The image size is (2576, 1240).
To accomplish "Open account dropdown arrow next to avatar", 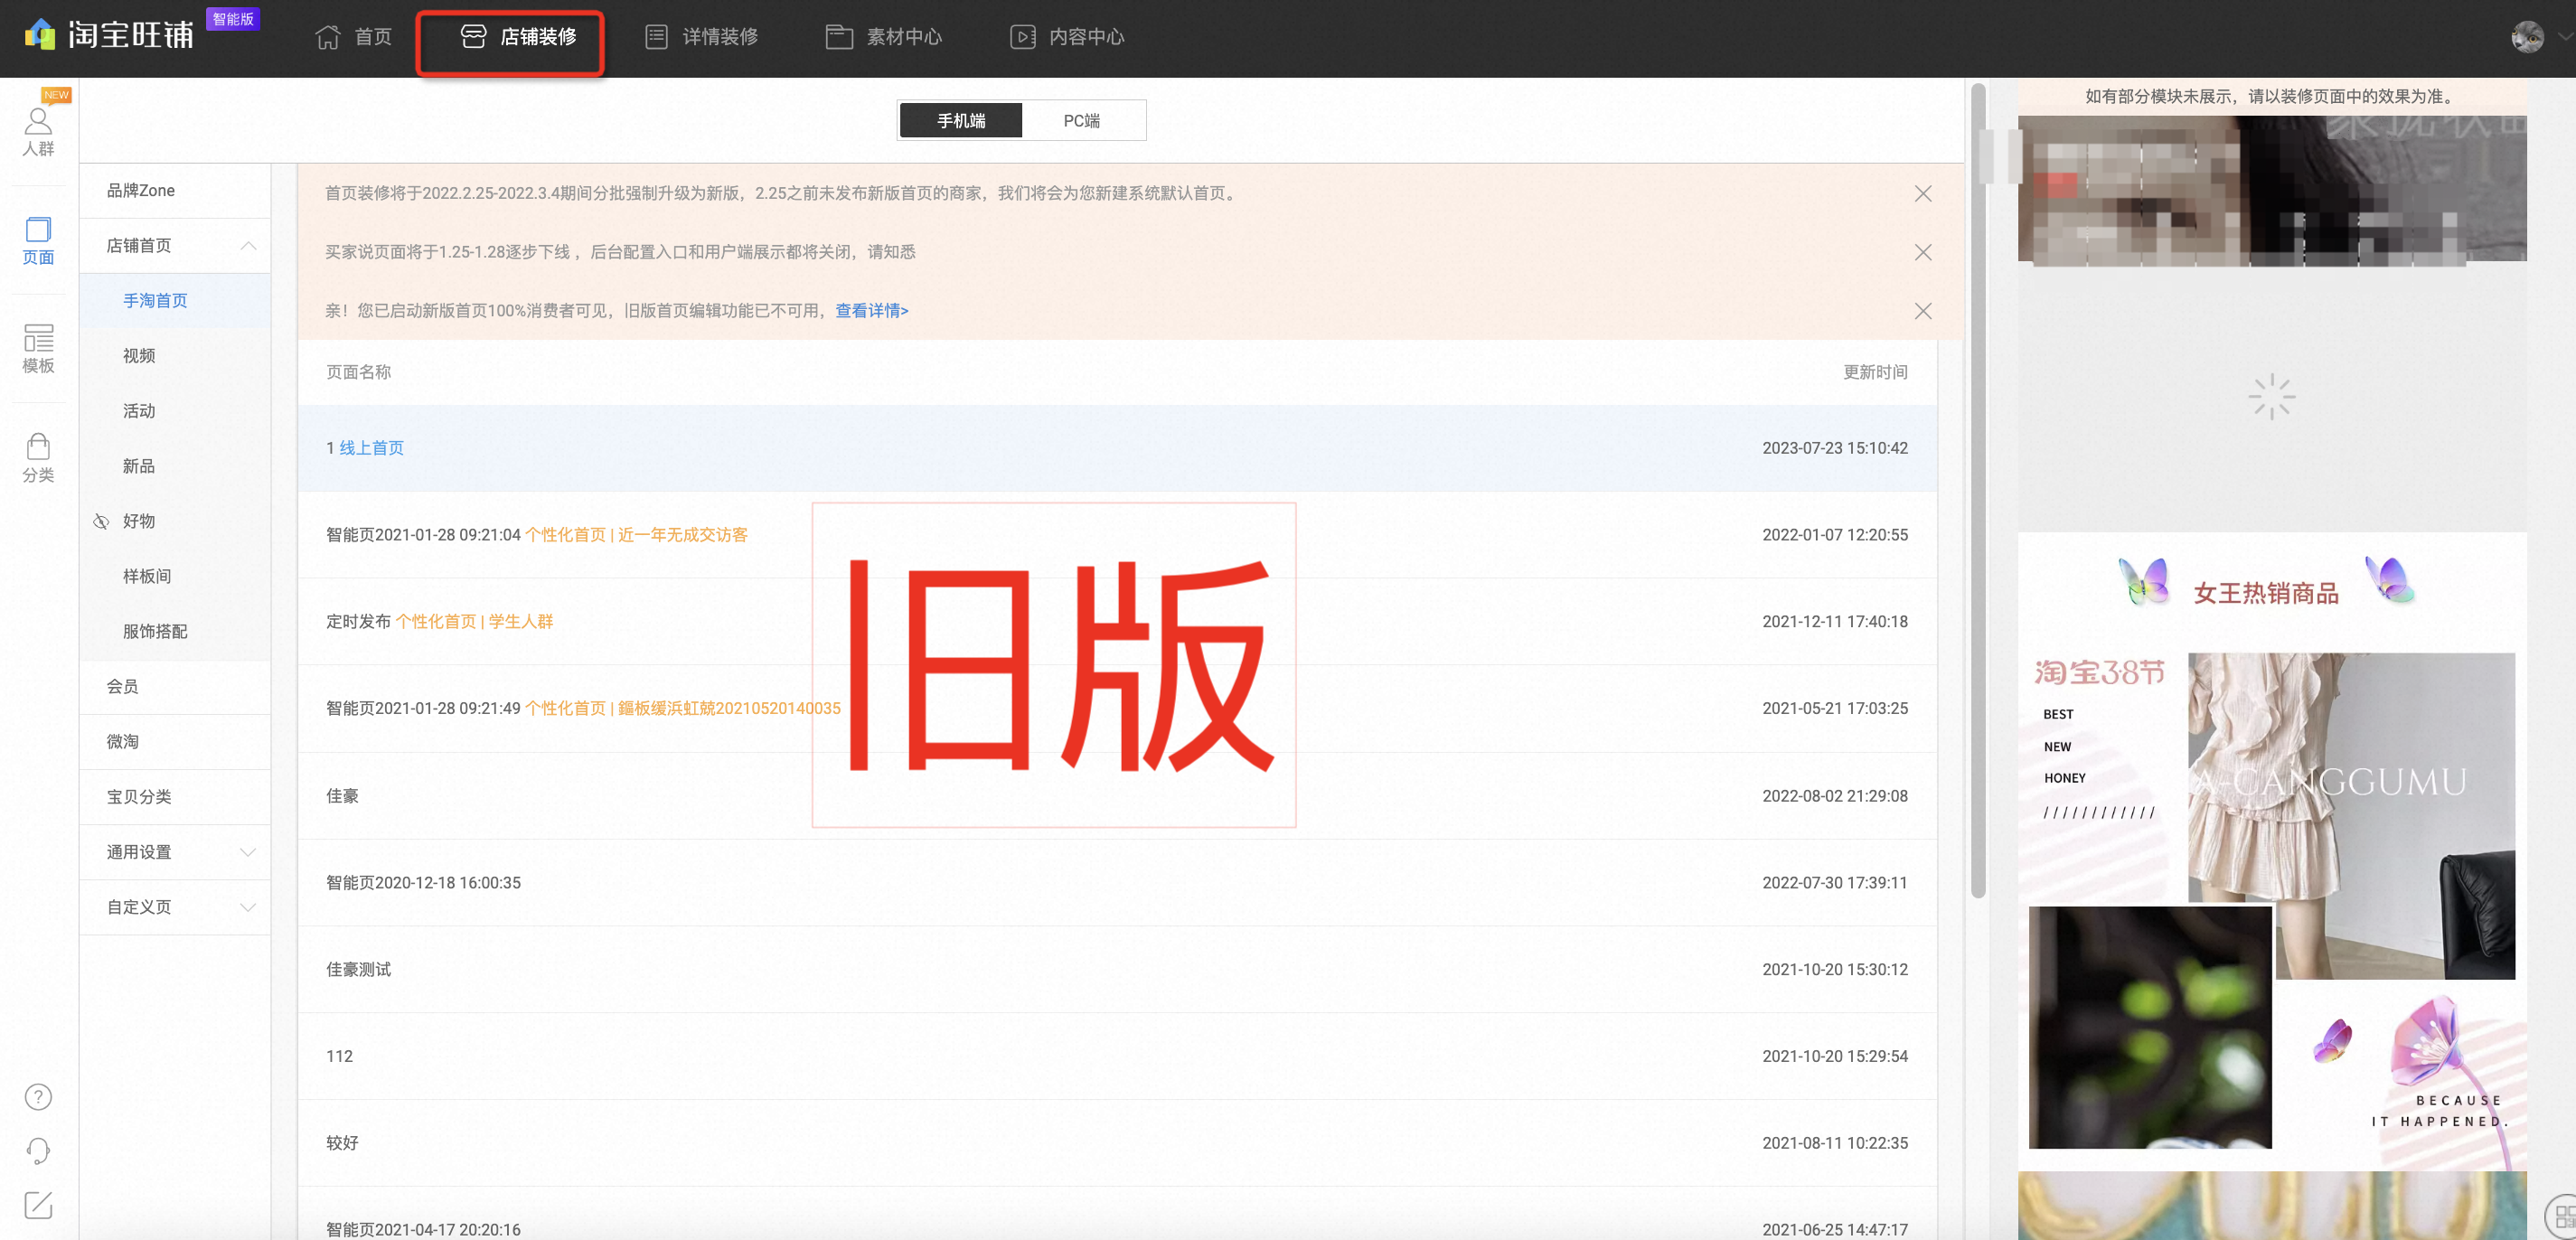I will (2564, 36).
